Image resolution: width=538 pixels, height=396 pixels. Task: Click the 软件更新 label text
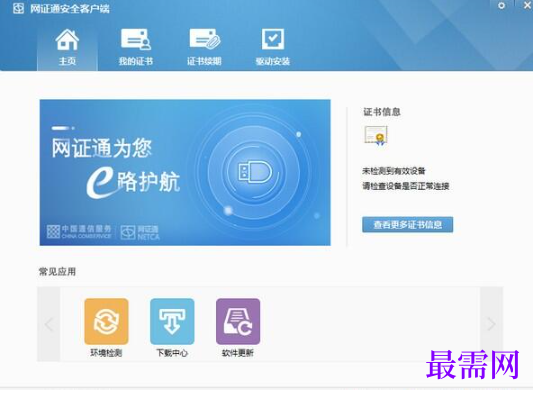click(x=238, y=353)
